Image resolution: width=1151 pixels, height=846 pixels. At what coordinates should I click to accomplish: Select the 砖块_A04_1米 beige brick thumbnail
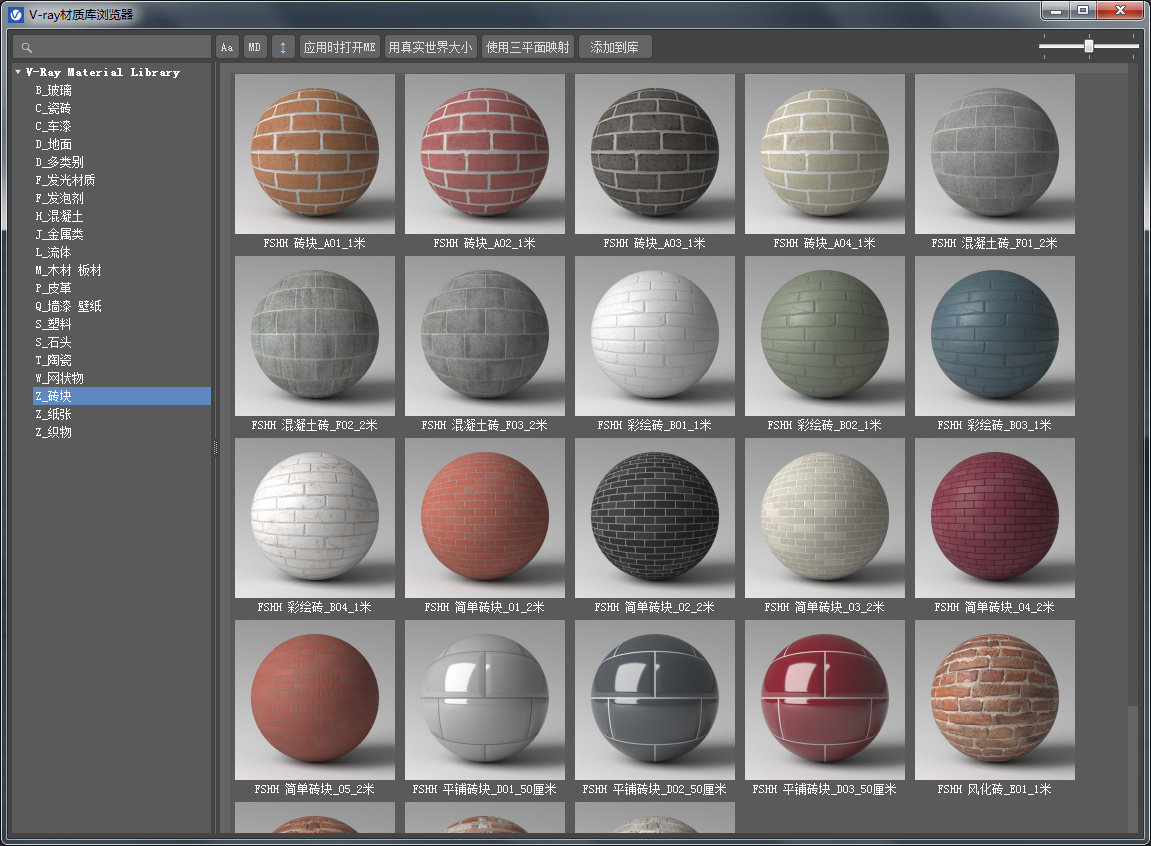click(825, 154)
